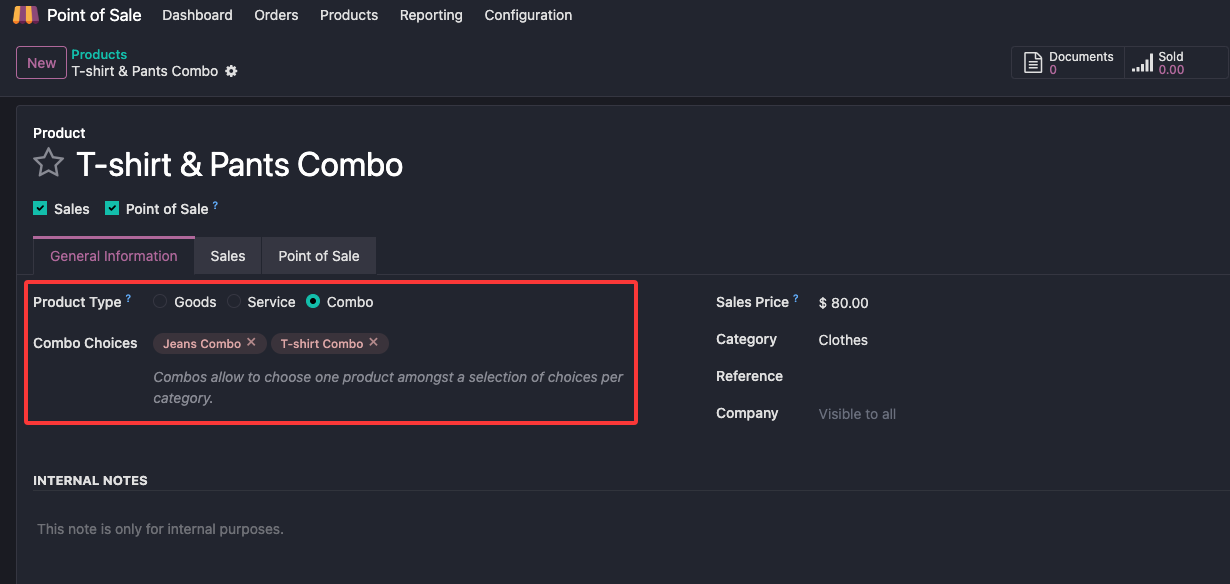Open the Configuration menu
This screenshot has height=584, width=1230.
pyautogui.click(x=528, y=15)
